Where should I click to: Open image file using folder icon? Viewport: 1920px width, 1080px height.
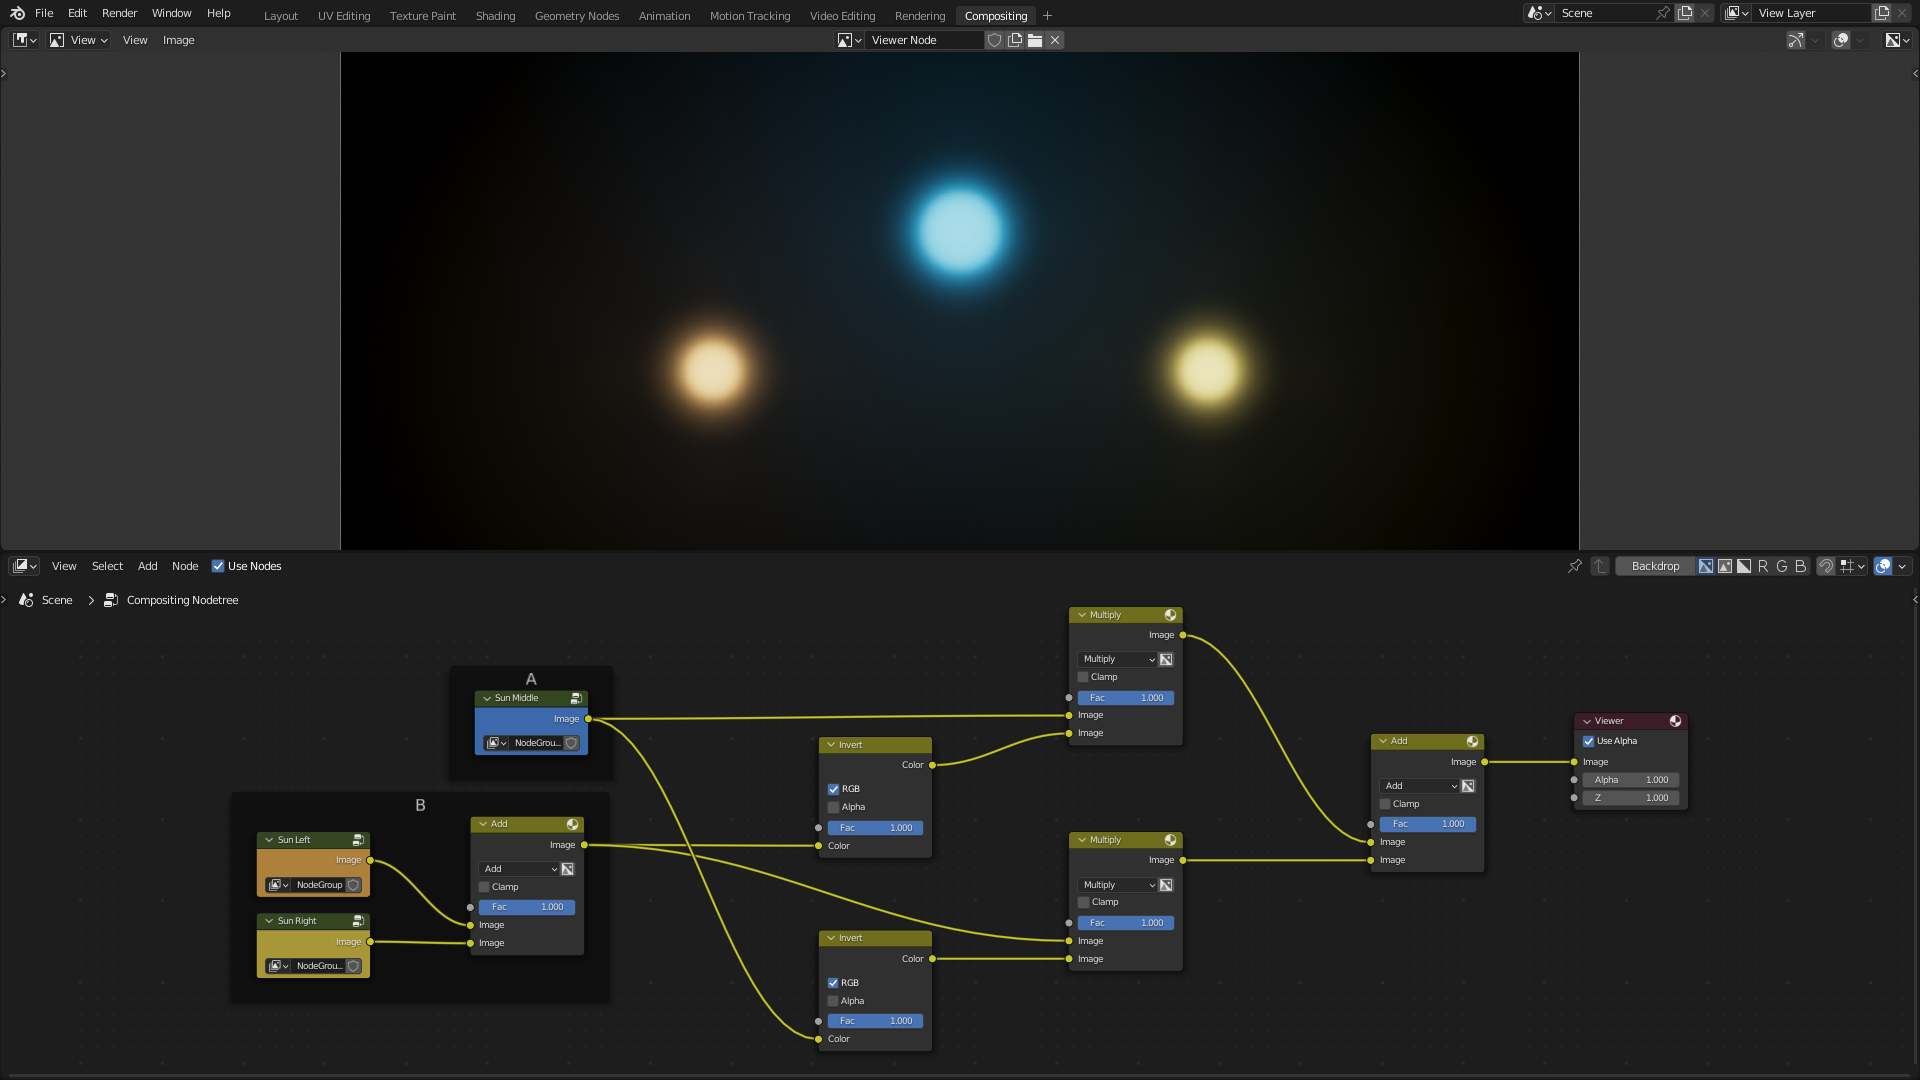pos(1035,40)
